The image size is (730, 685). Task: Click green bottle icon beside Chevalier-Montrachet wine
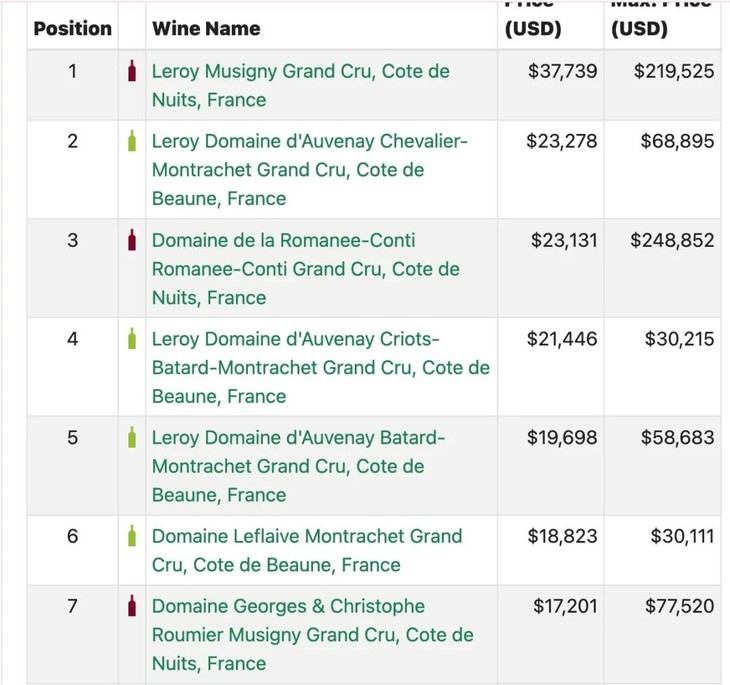click(132, 142)
